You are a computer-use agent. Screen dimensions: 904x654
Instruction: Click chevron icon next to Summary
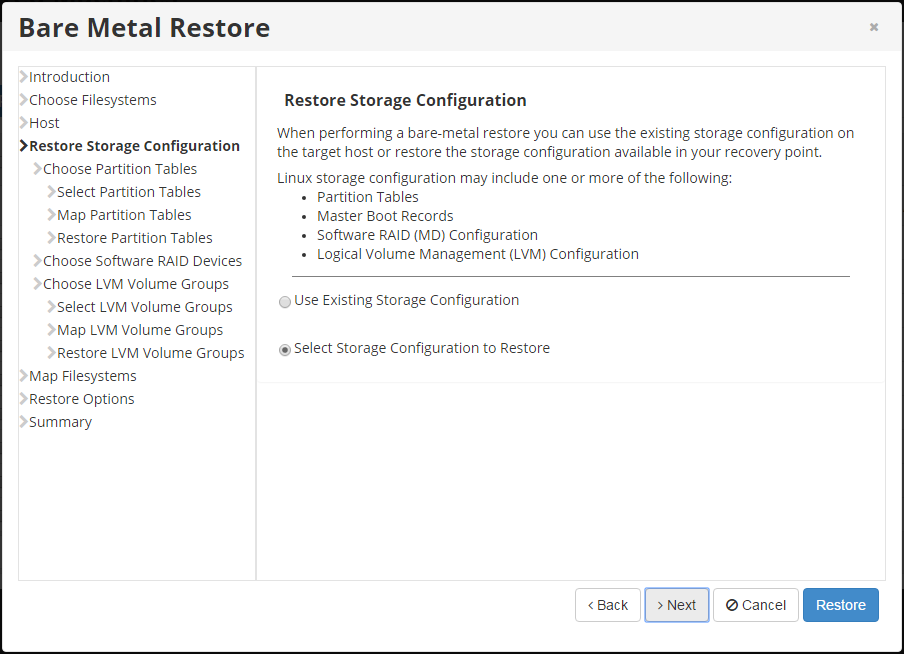coord(24,422)
